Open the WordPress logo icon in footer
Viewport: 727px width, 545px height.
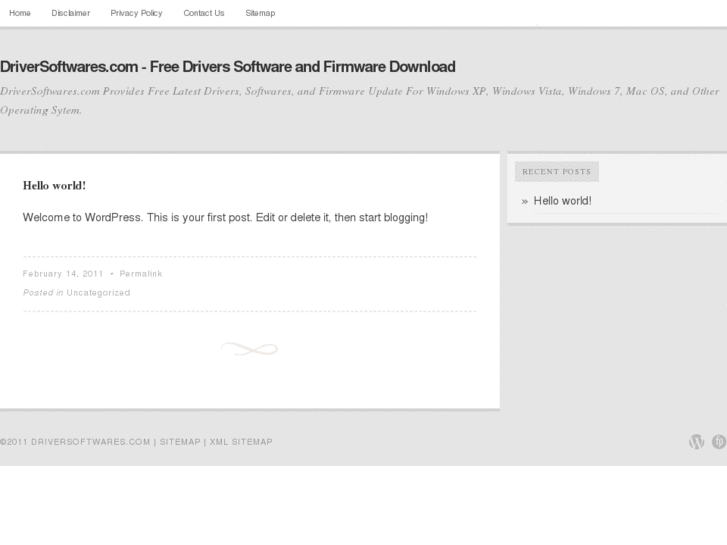click(696, 442)
